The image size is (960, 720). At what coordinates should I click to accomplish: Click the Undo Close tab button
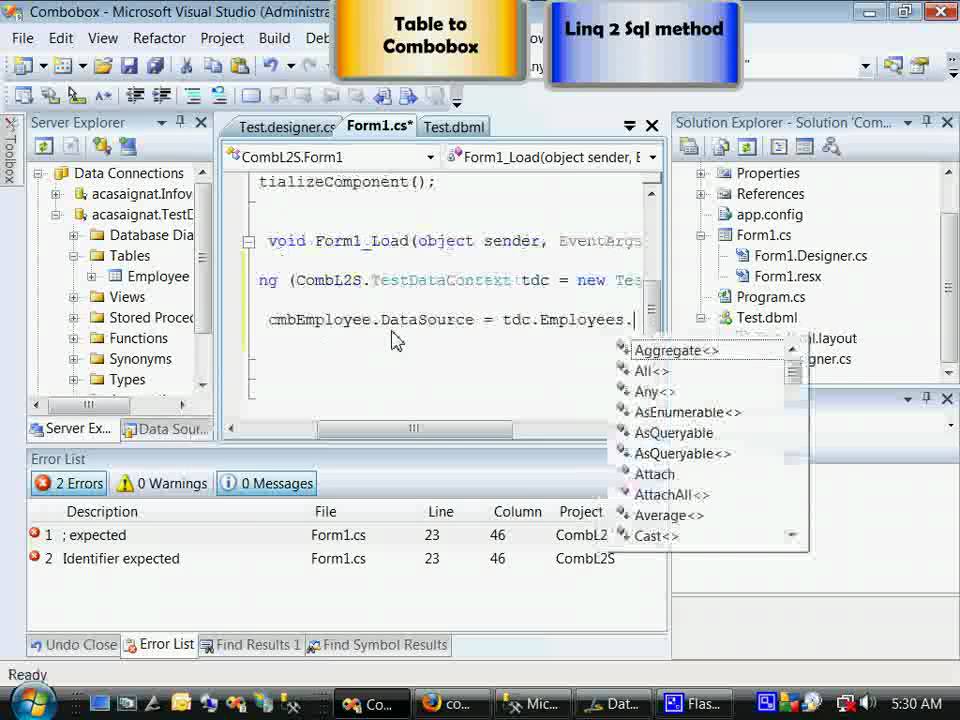click(x=73, y=645)
